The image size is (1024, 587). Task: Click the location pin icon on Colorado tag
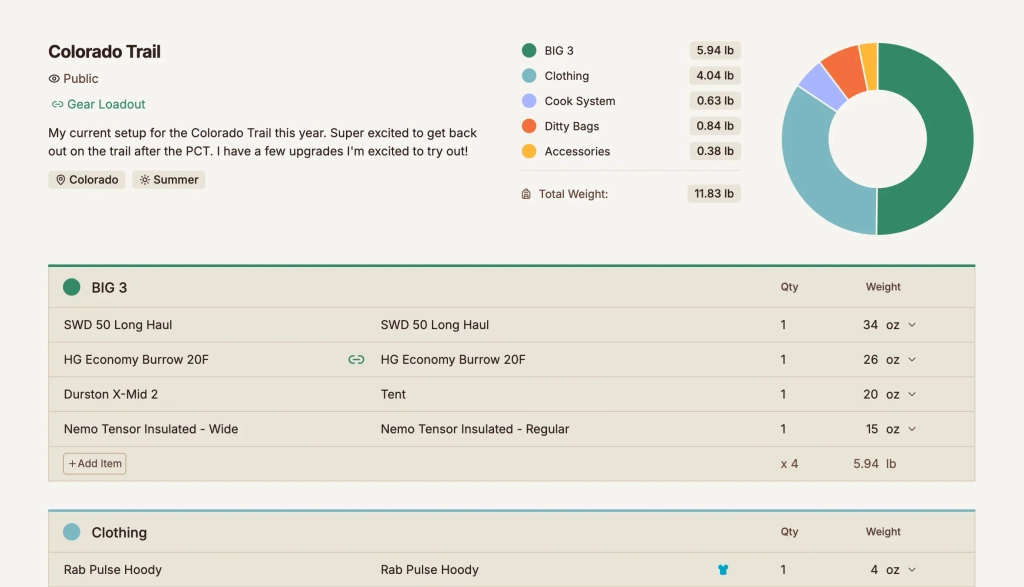coord(60,180)
